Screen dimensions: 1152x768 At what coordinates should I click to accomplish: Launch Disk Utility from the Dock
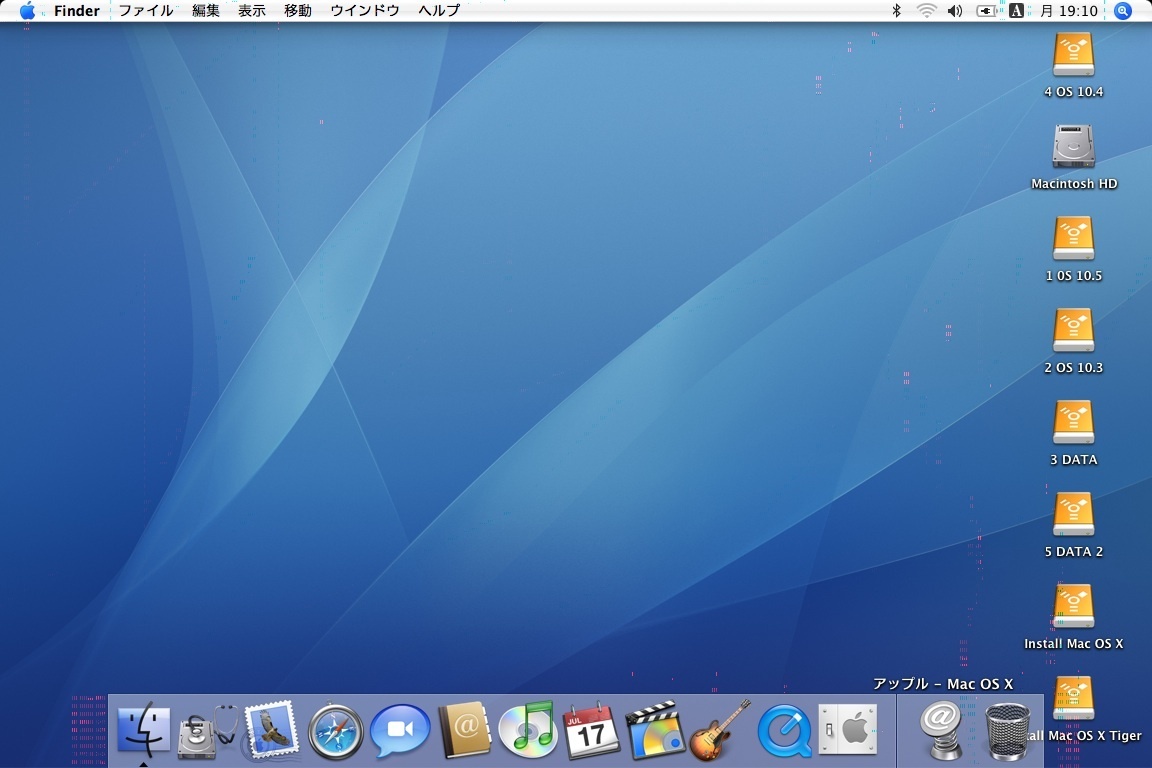click(x=206, y=731)
